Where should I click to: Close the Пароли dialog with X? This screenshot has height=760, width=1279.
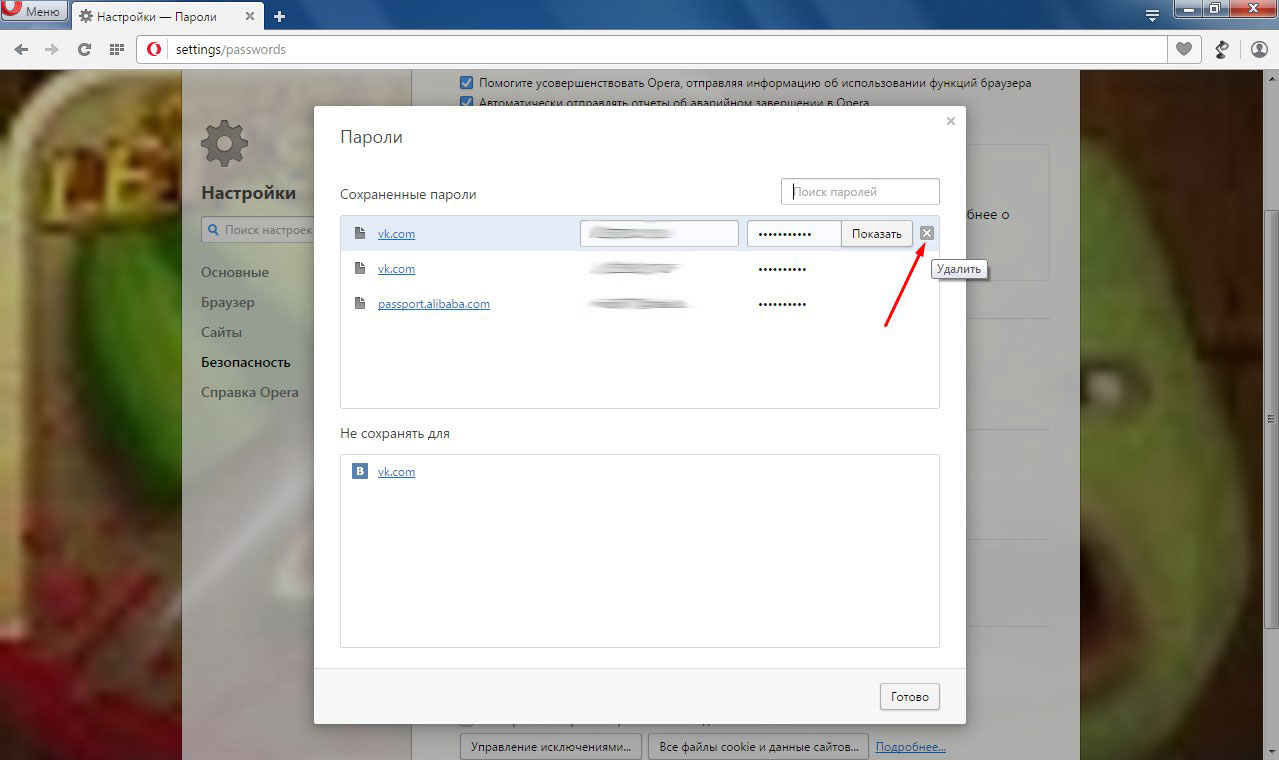point(950,121)
